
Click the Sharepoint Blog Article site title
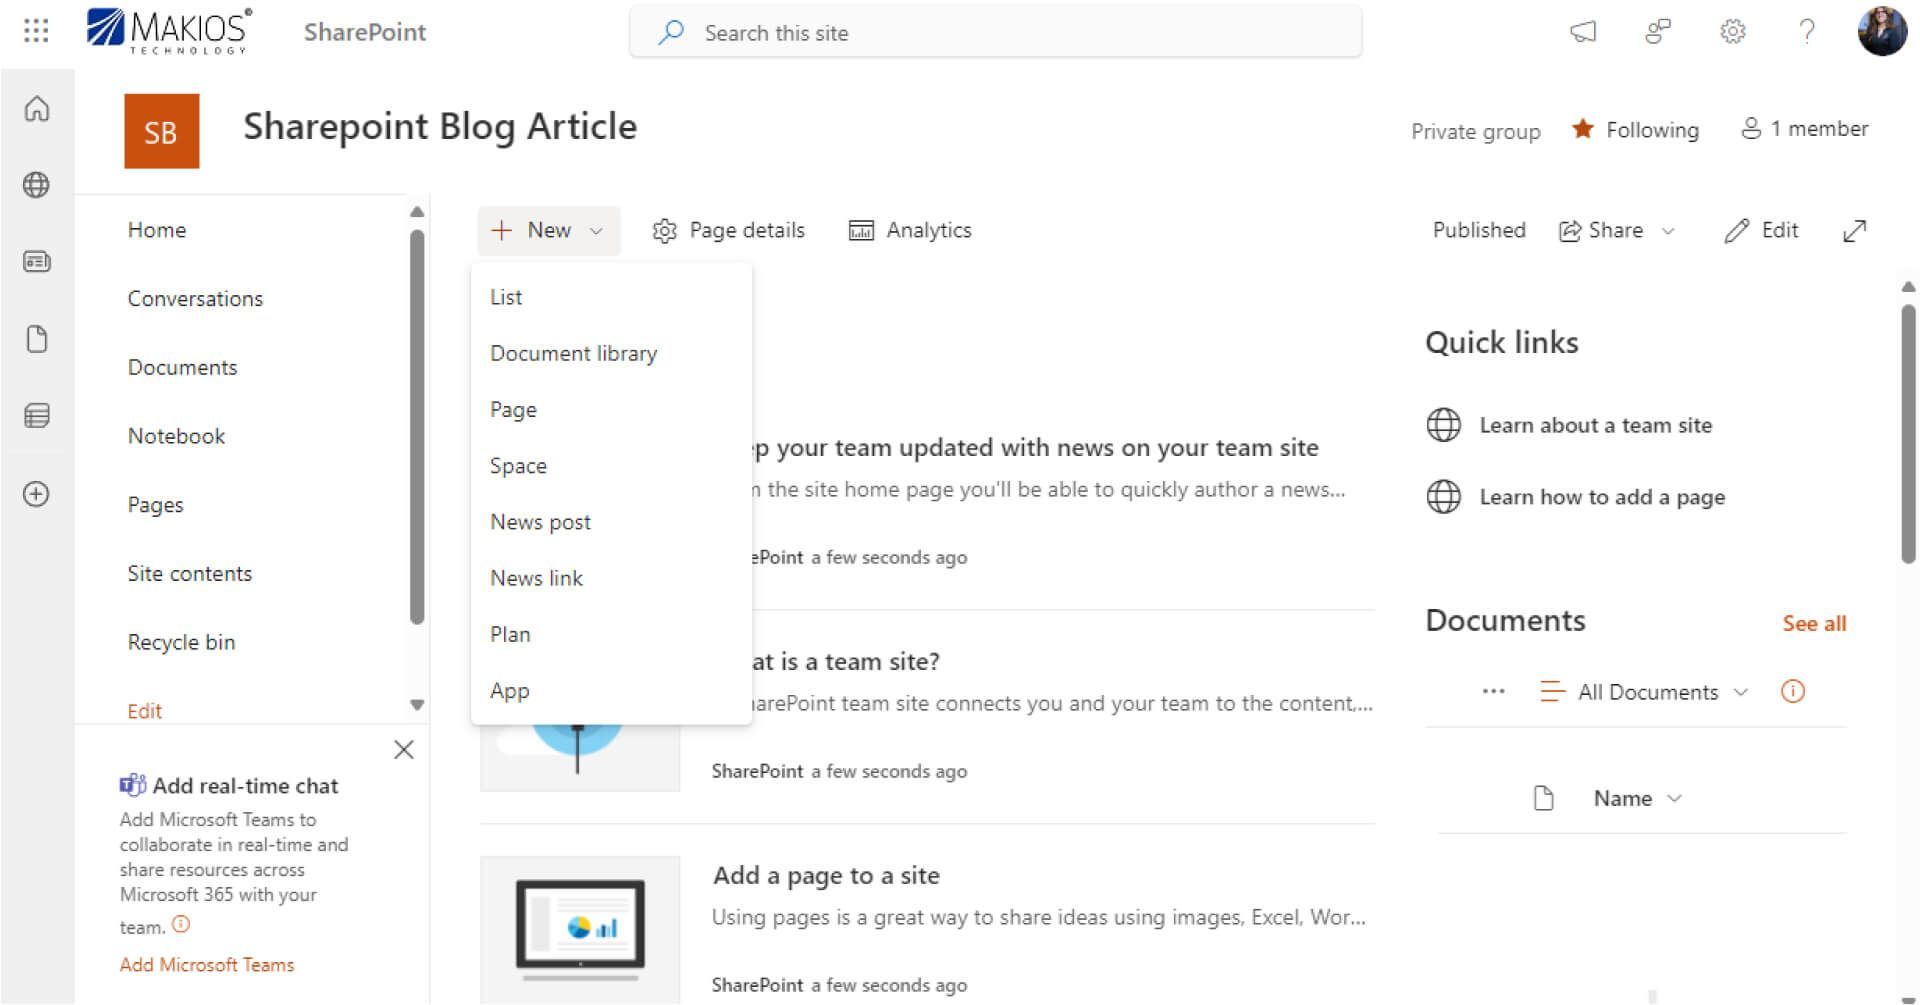[440, 127]
